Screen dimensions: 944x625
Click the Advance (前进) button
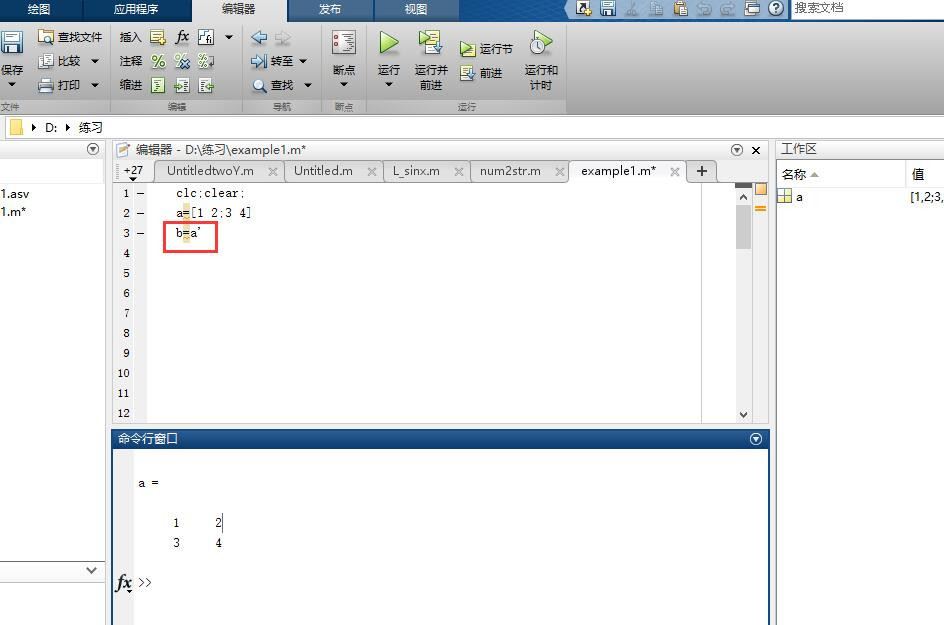pos(481,73)
